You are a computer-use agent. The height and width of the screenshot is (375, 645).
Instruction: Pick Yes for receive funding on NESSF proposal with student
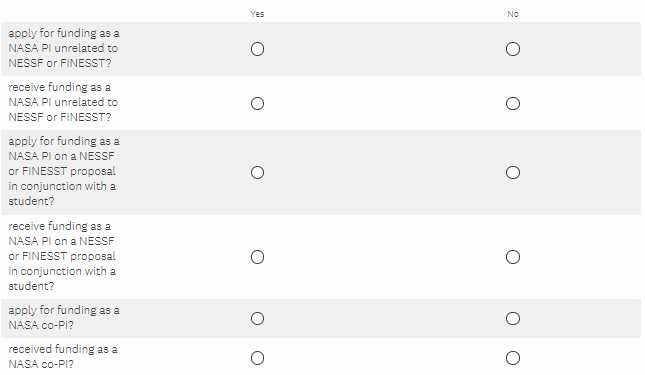point(258,257)
